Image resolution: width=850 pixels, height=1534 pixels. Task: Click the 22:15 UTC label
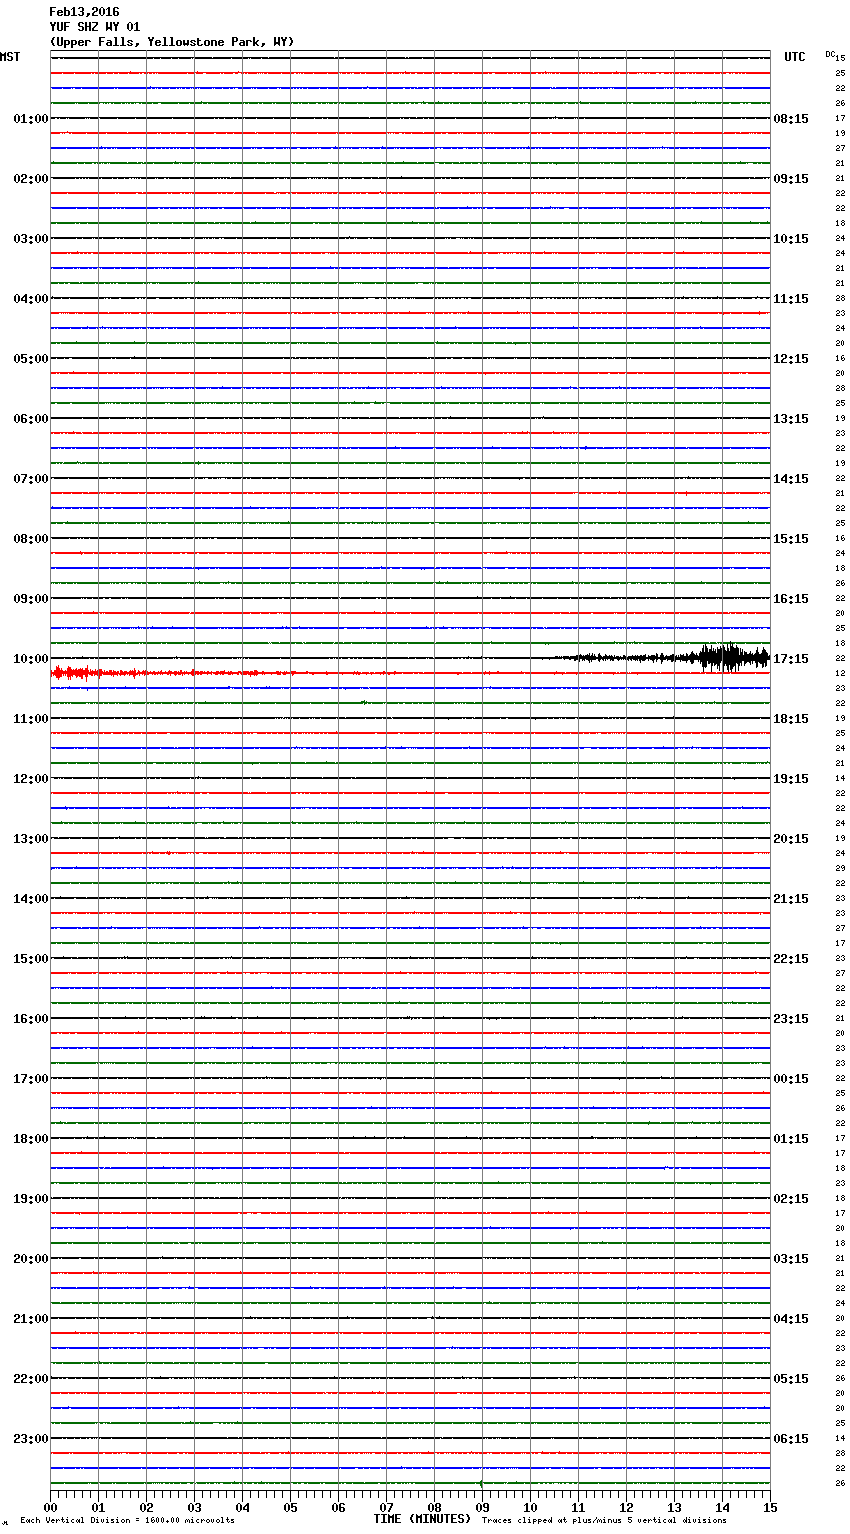click(791, 959)
